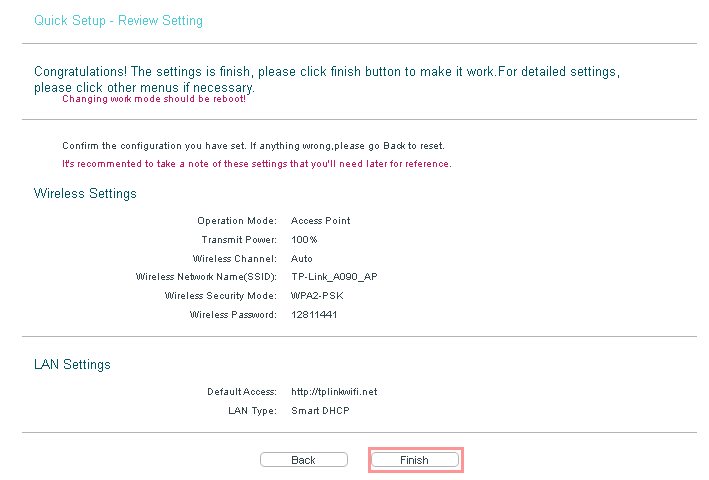Click the Quick Setup - Review Setting title
The width and height of the screenshot is (709, 480).
[x=117, y=20]
